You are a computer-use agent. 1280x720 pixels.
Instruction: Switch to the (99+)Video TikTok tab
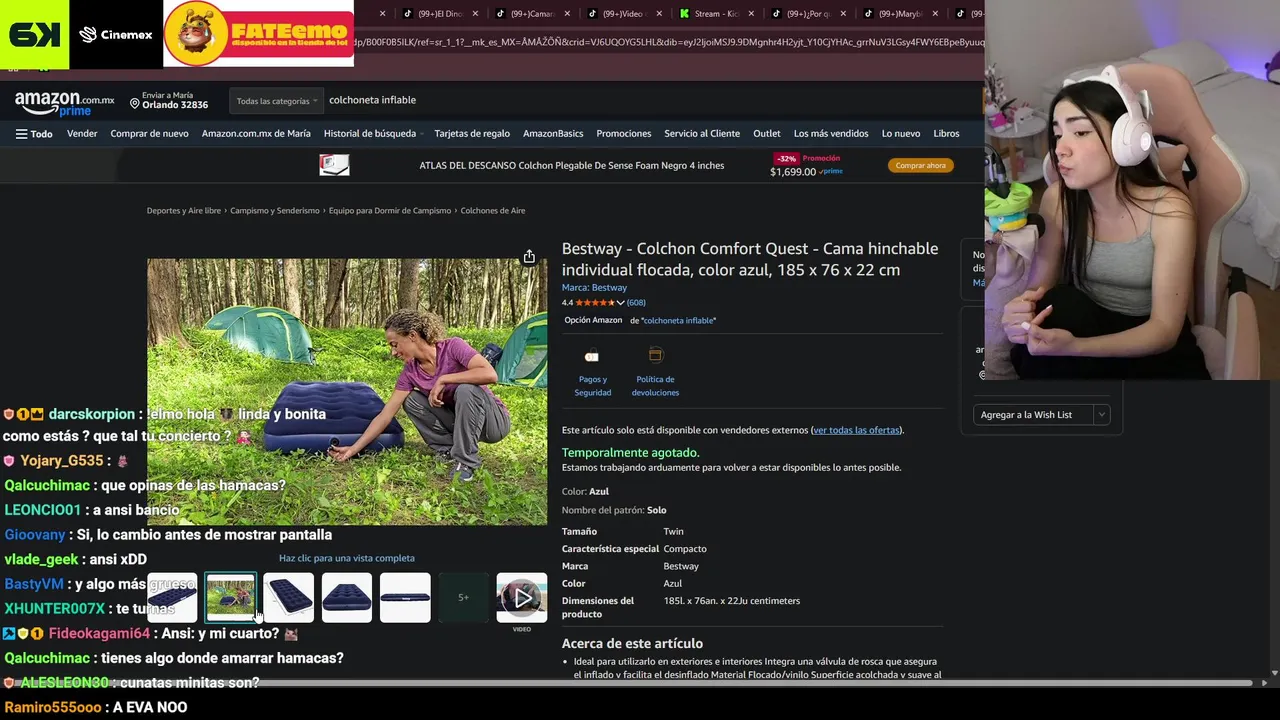coord(617,14)
